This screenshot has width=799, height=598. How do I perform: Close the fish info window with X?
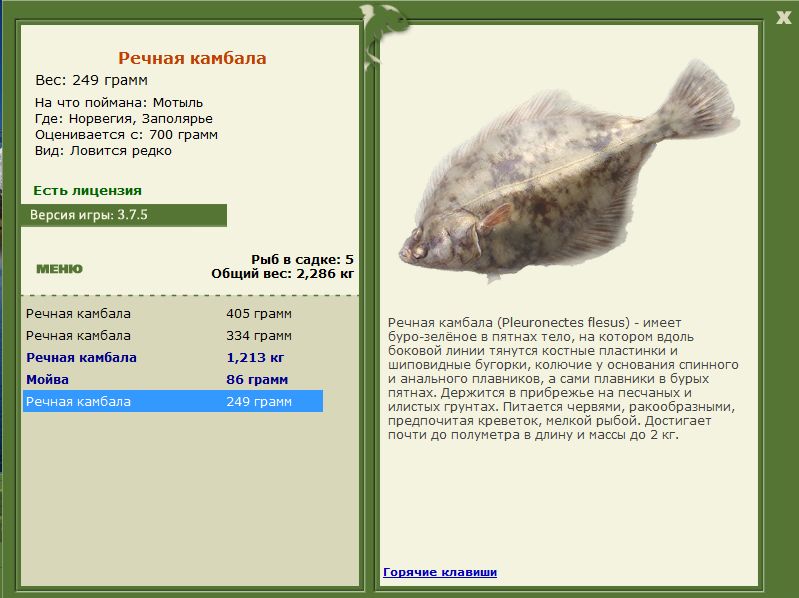[783, 18]
